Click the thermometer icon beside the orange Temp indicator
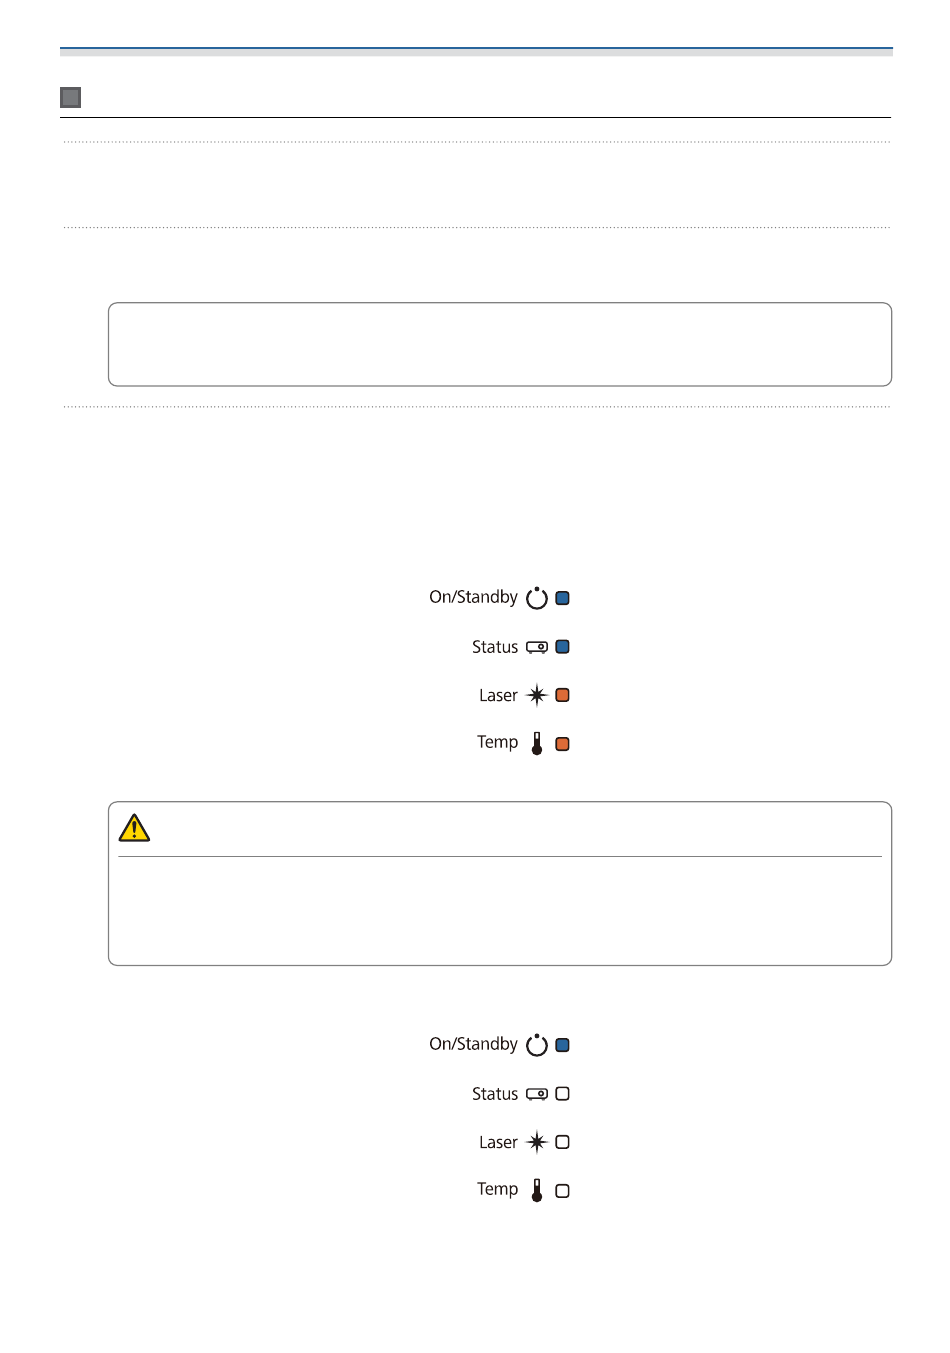The height and width of the screenshot is (1353, 950). (537, 743)
